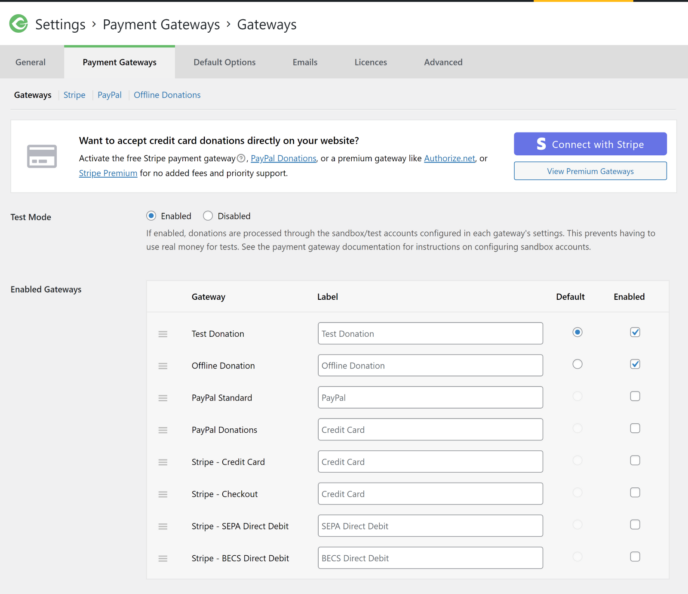Enable the PayPal Standard gateway
The height and width of the screenshot is (594, 688).
tap(635, 396)
